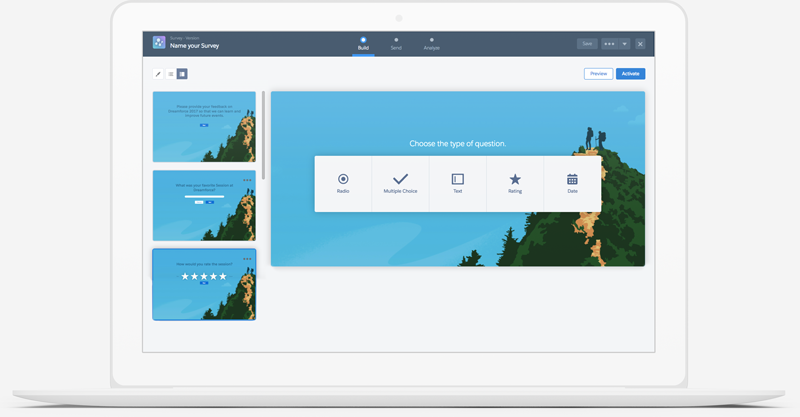Select the Rating star question type
Viewport: 800px width, 417px height.
click(515, 183)
